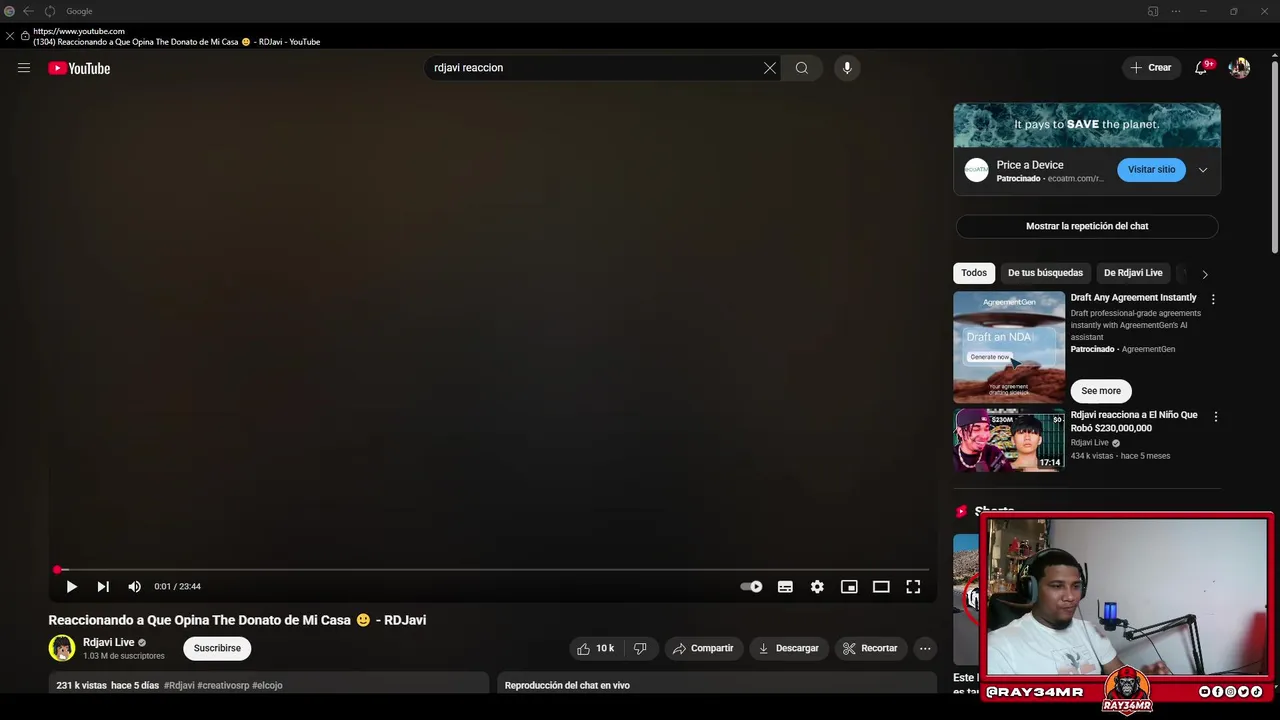Open player settings gear
This screenshot has width=1280, height=720.
click(x=817, y=587)
